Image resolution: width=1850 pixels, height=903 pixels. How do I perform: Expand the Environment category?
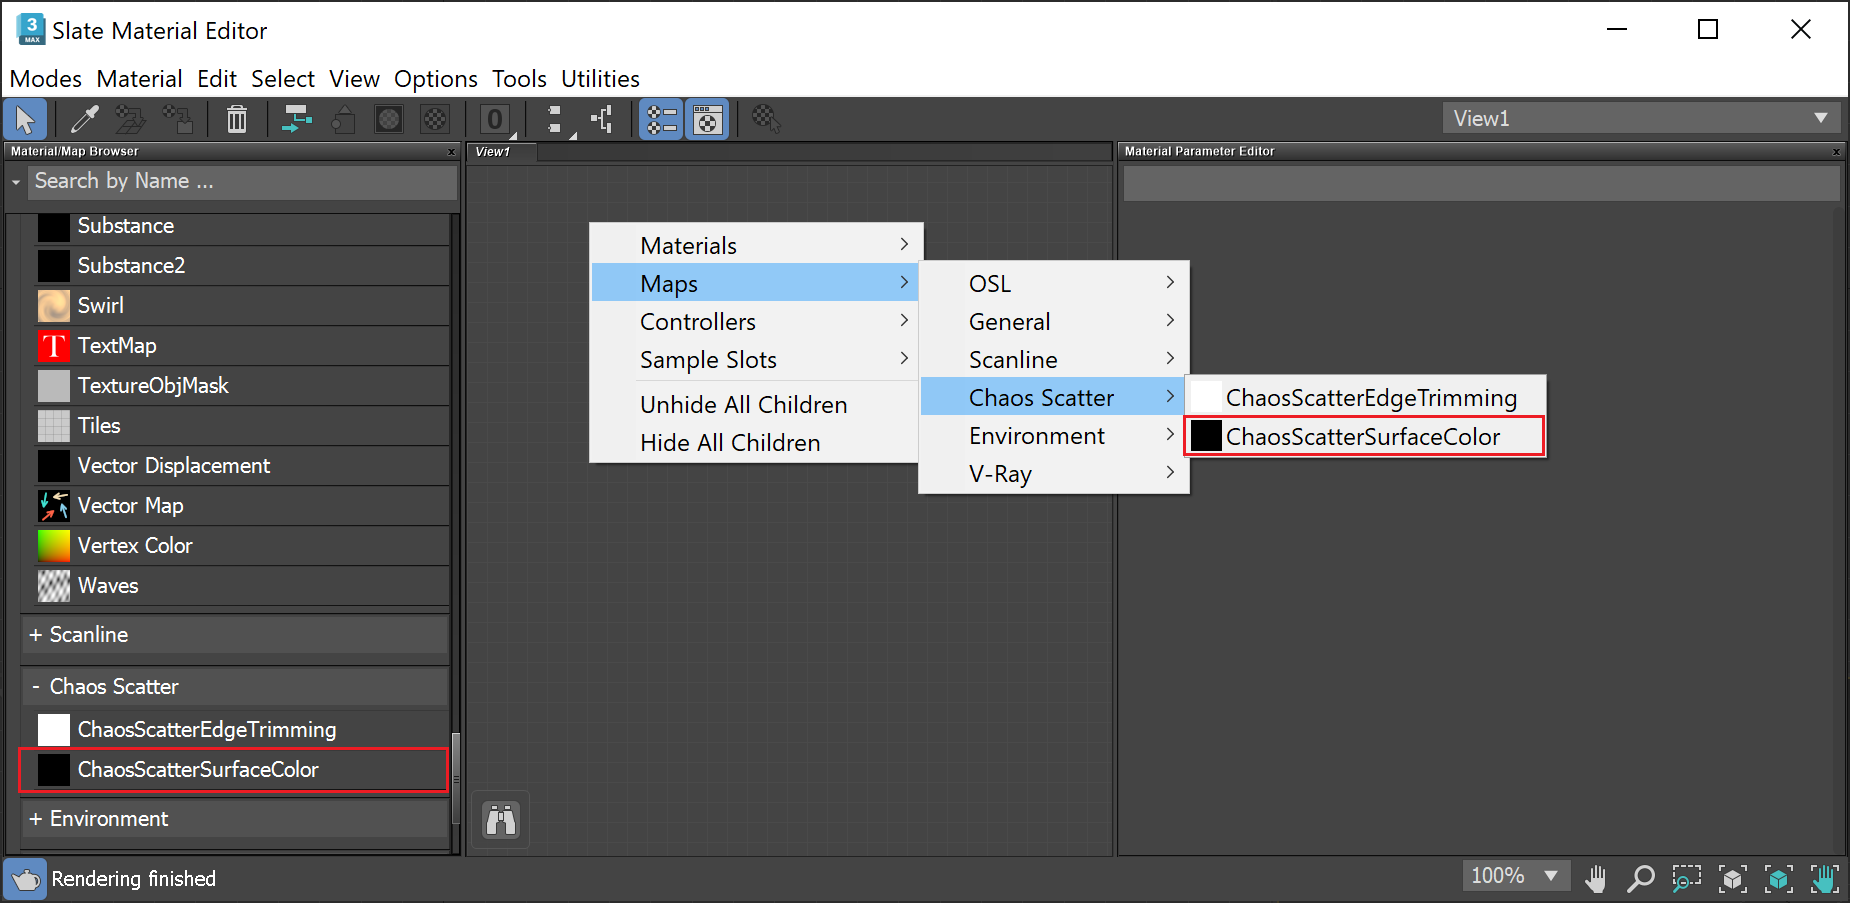108,818
